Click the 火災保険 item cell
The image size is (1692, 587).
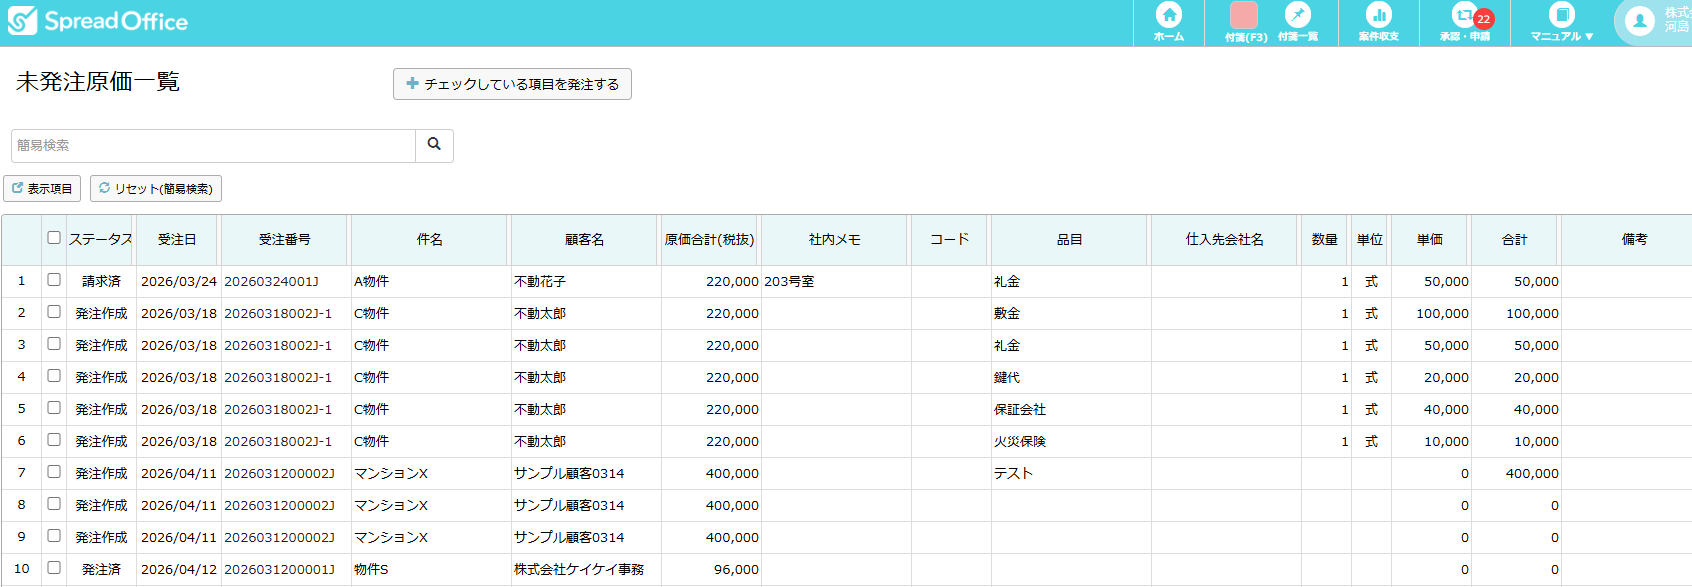coord(1070,441)
